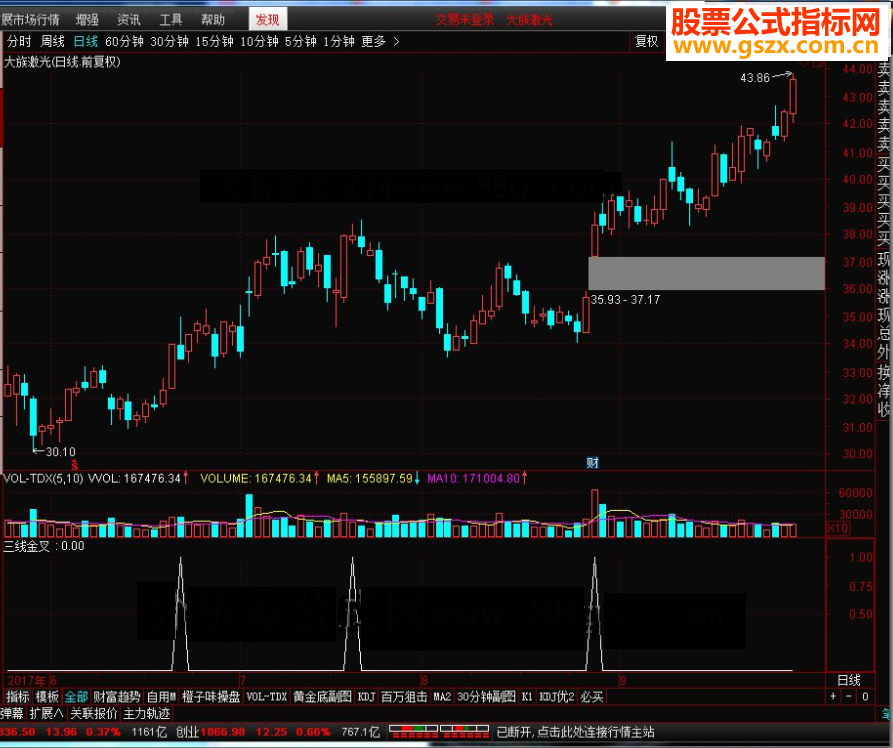The width and height of the screenshot is (893, 748).
Task: Click the 30.10 low price label
Action: click(60, 452)
